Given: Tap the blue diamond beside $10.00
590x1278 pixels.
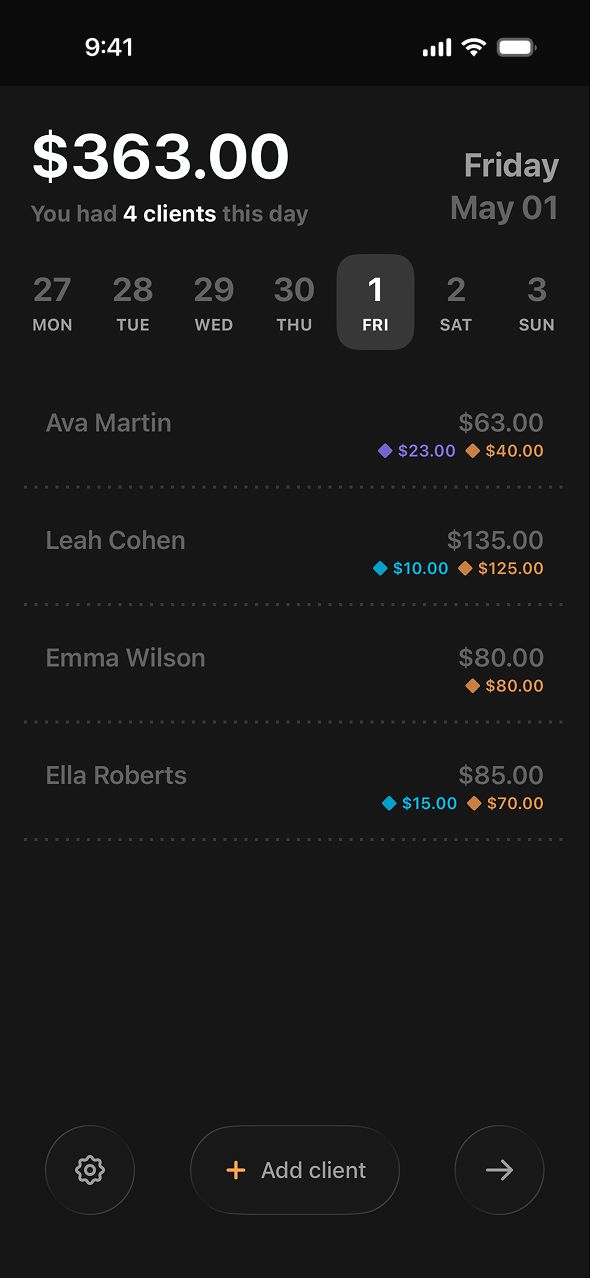Looking at the screenshot, I should tap(380, 568).
